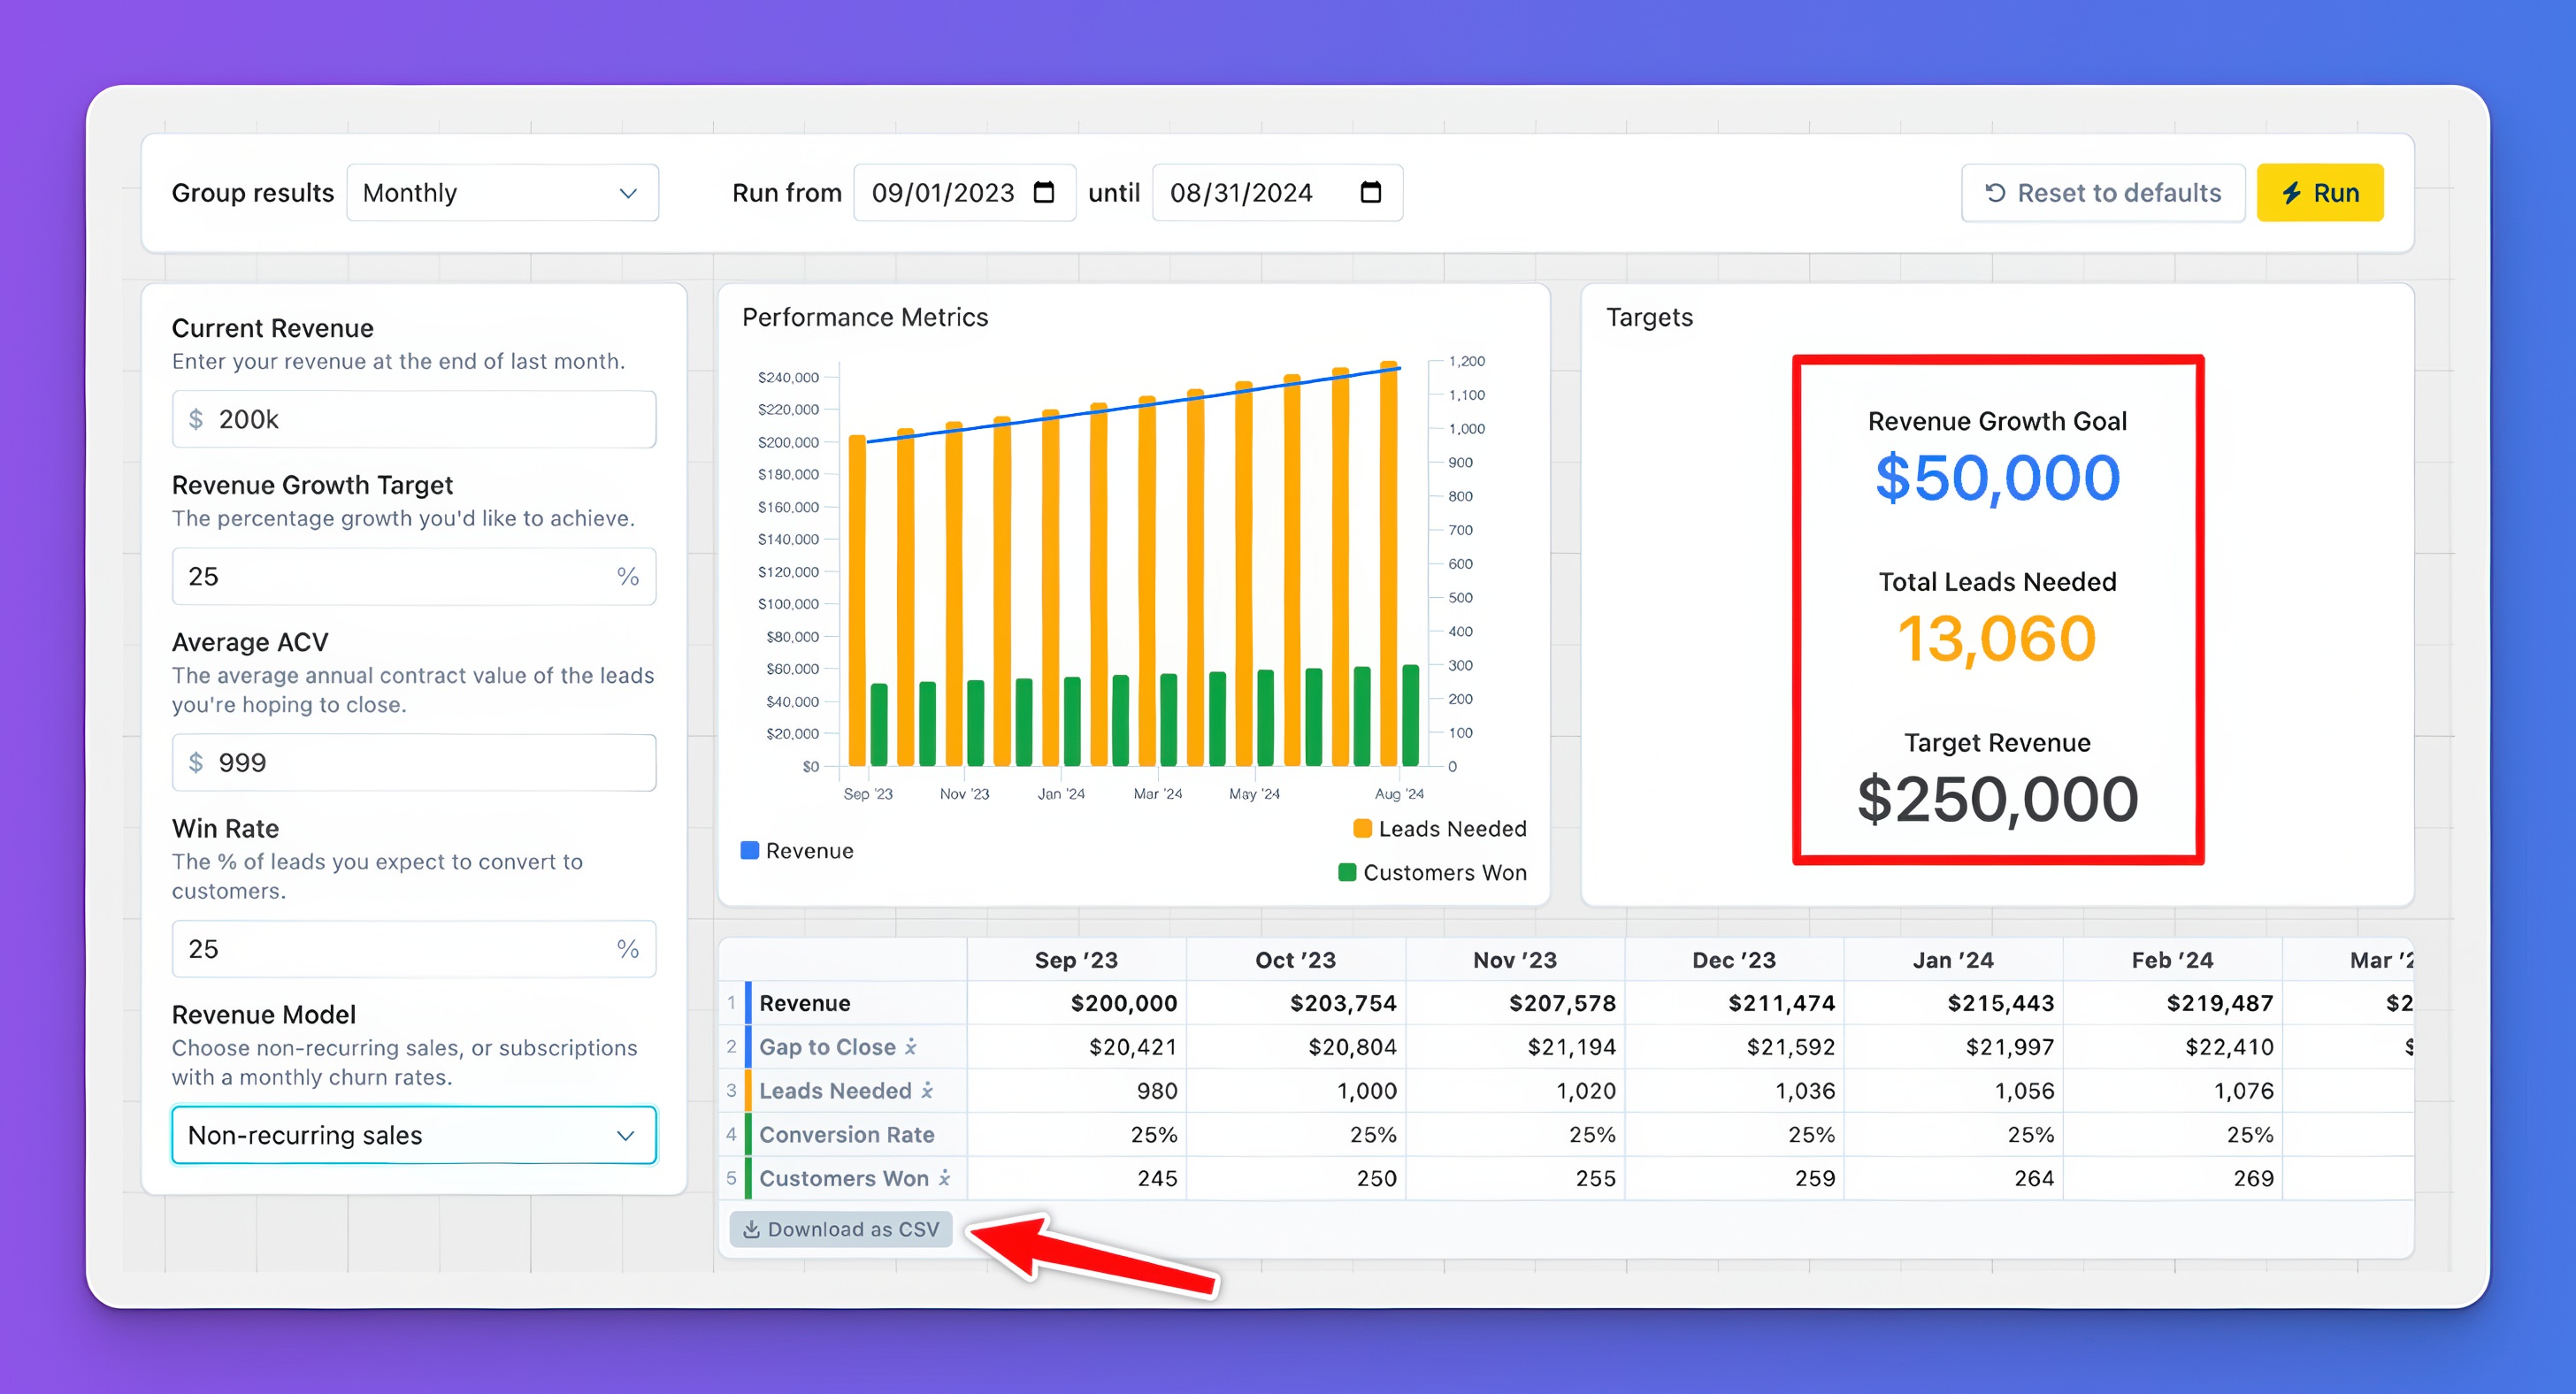Click the formula icon next to Leads Needed row
The image size is (2576, 1394).
tap(927, 1091)
